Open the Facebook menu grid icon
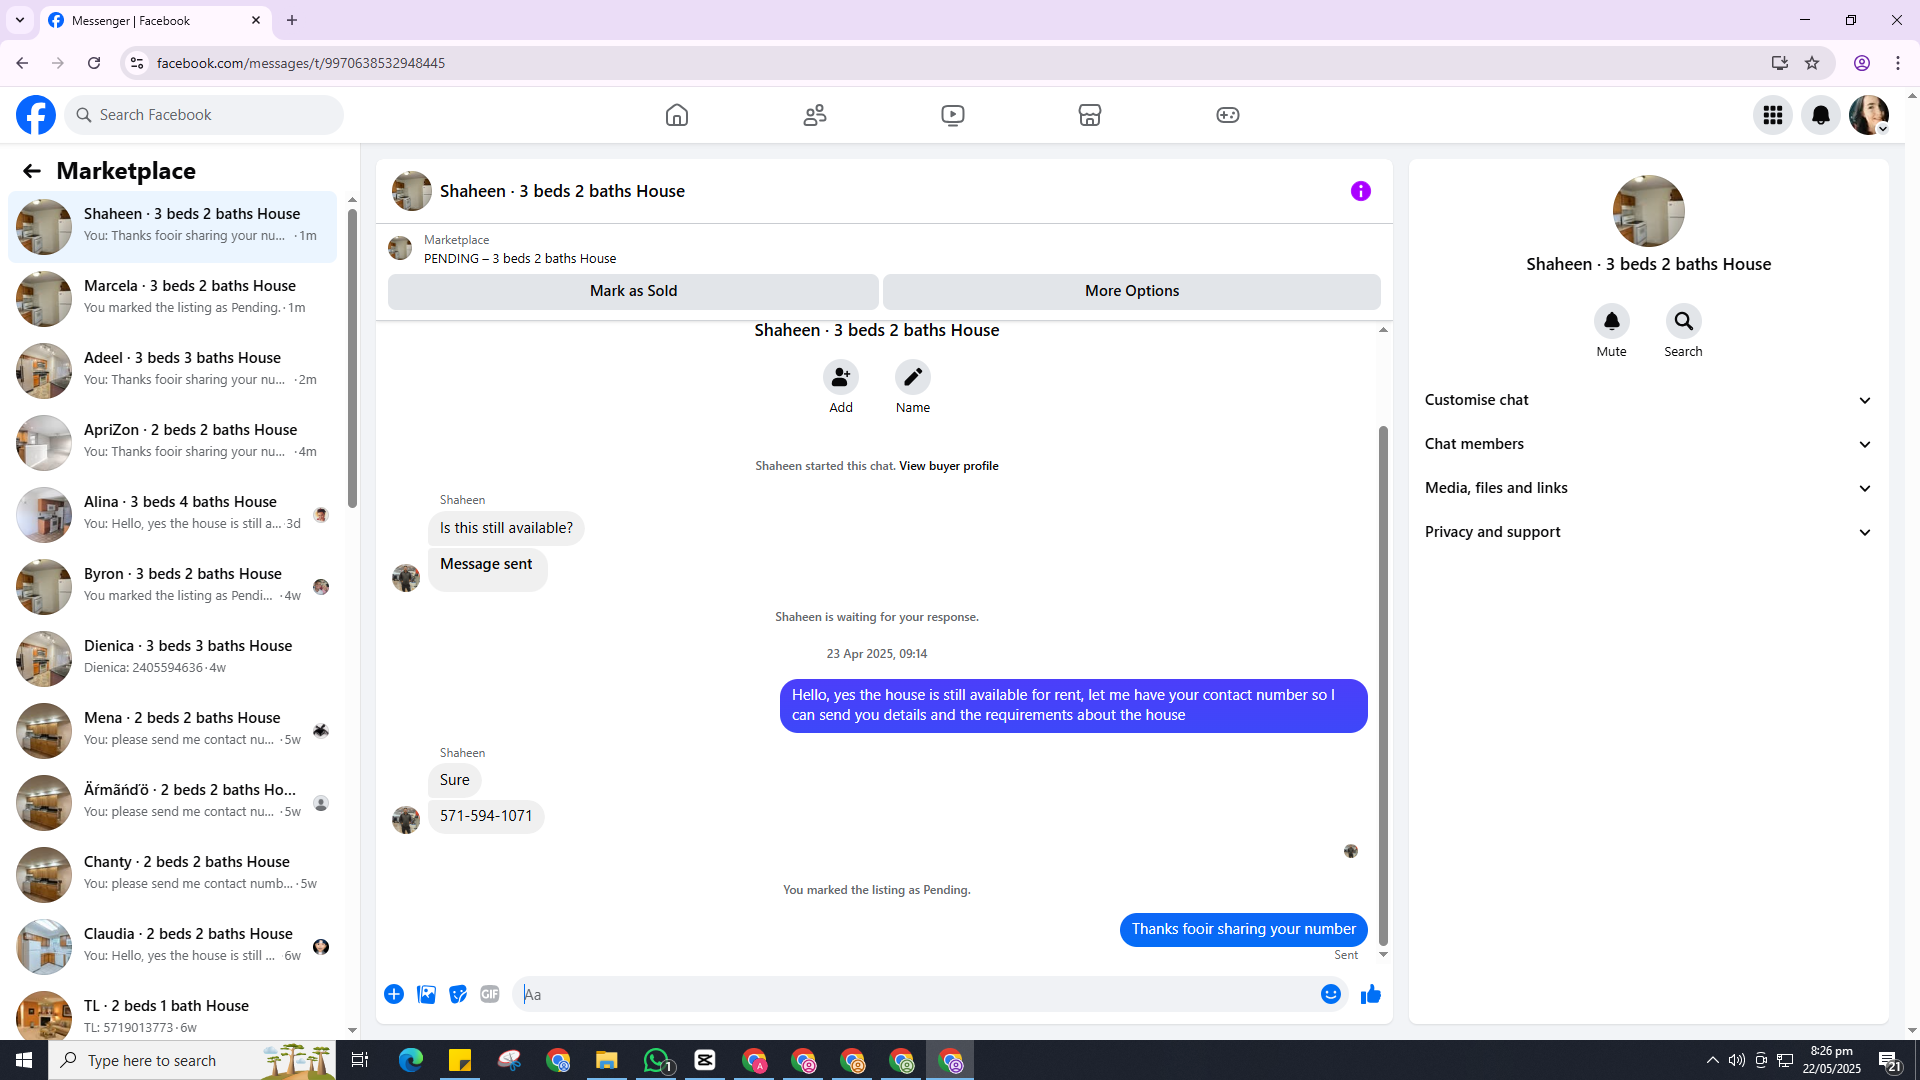This screenshot has width=1920, height=1080. coord(1773,115)
